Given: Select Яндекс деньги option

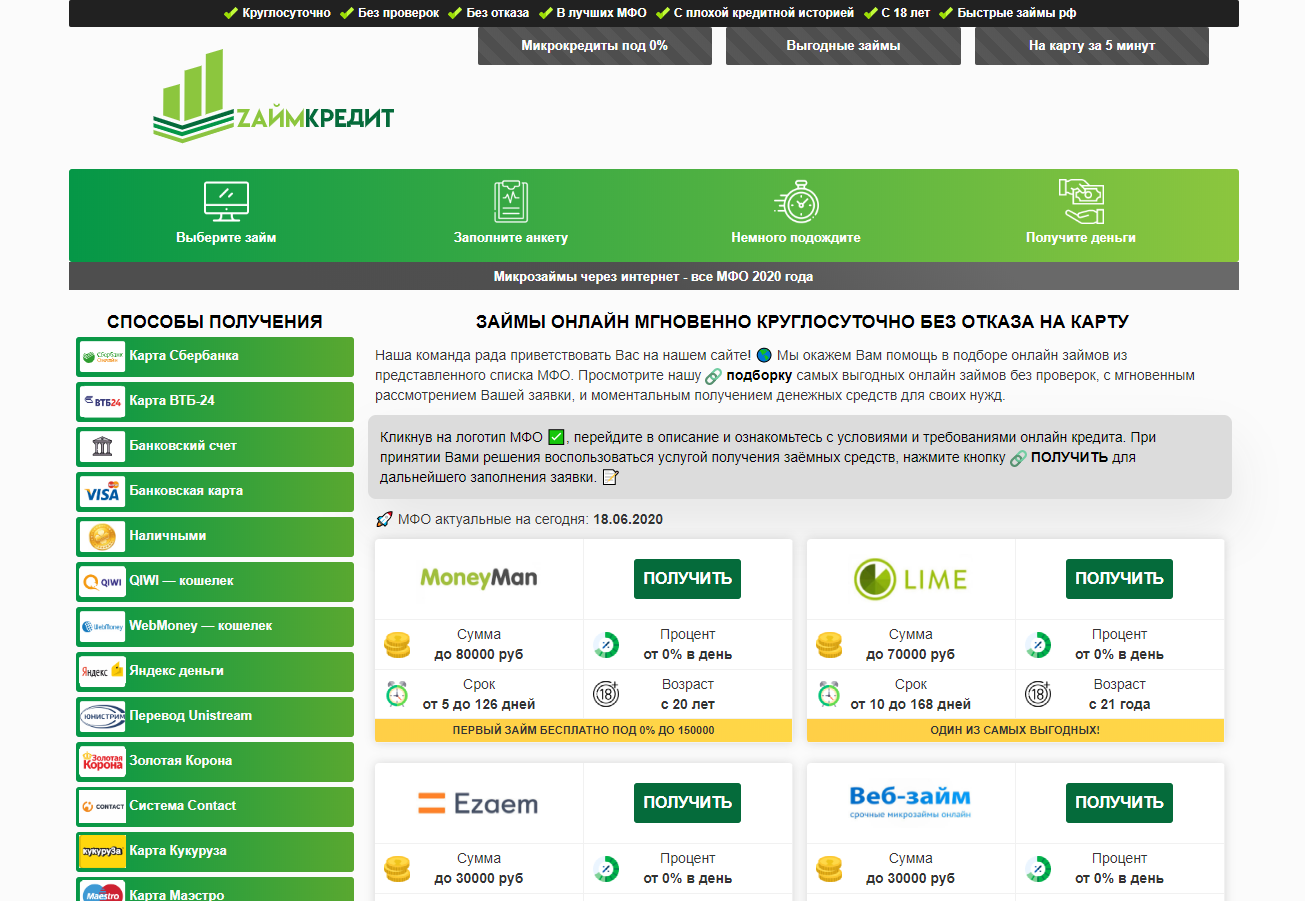Looking at the screenshot, I should coord(215,672).
